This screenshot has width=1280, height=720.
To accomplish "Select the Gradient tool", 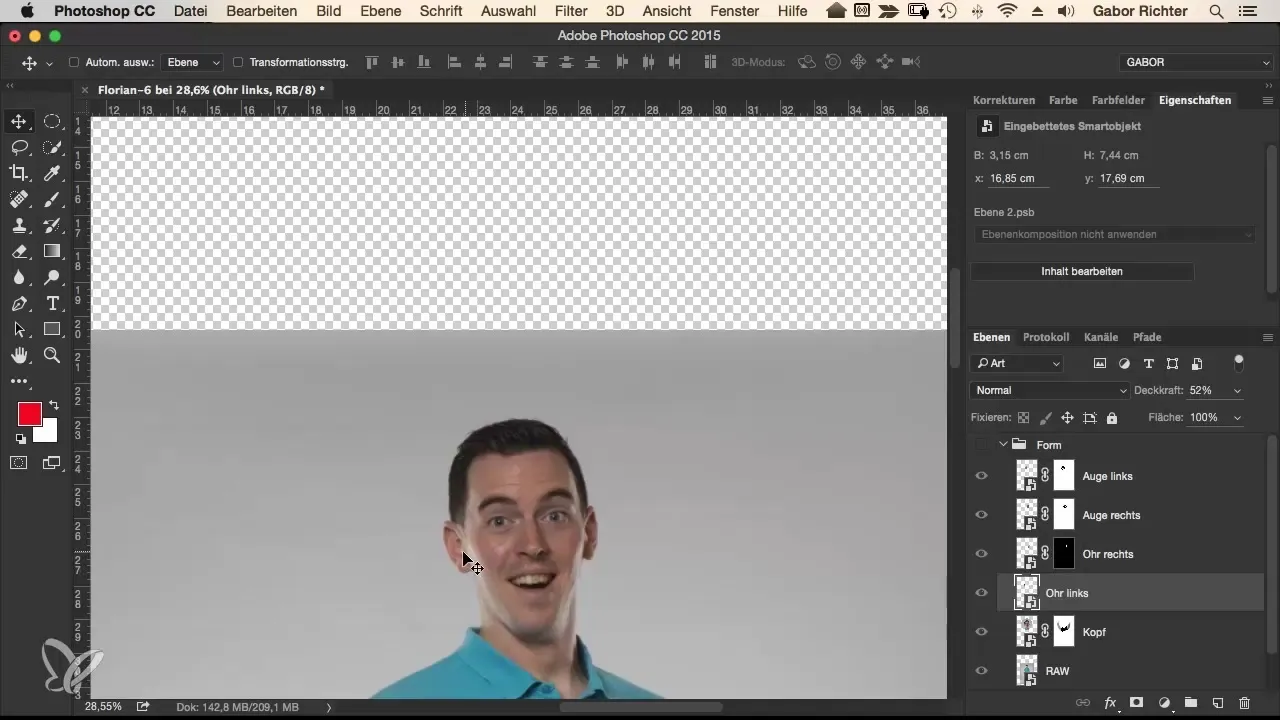I will [52, 252].
